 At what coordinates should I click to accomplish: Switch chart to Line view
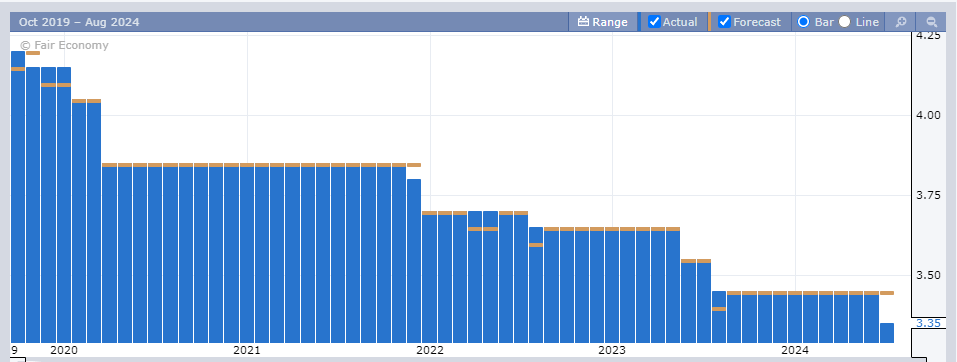pyautogui.click(x=844, y=22)
